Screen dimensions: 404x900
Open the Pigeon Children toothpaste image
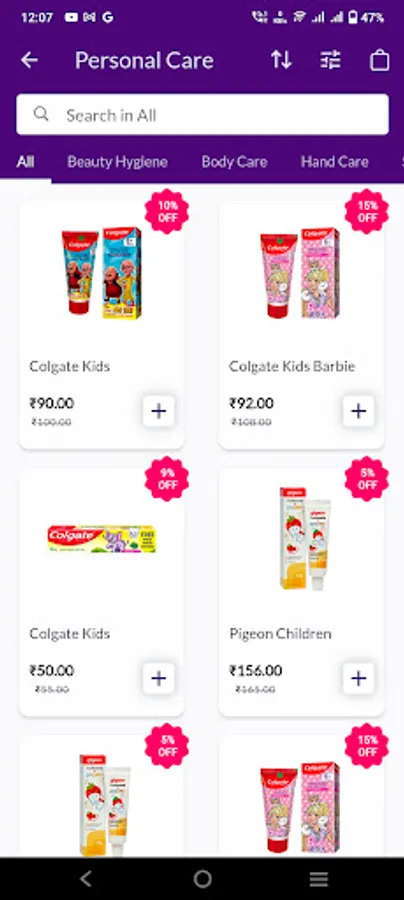[305, 538]
